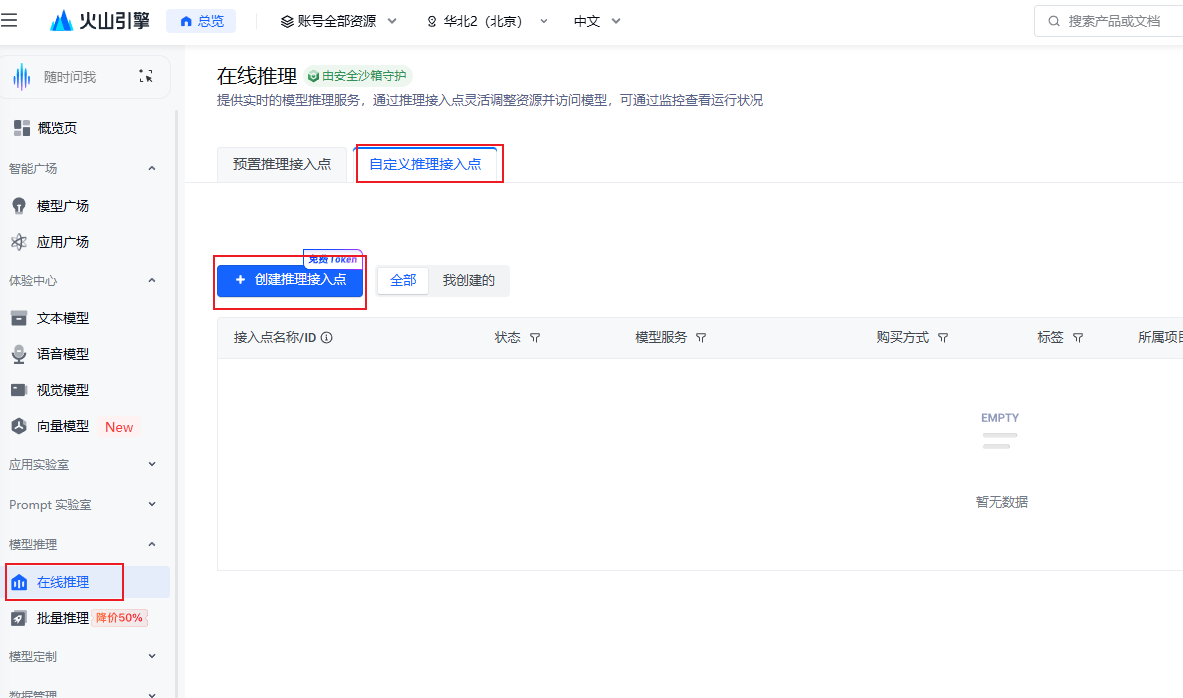Open the 标签 column filter icon

(1078, 338)
